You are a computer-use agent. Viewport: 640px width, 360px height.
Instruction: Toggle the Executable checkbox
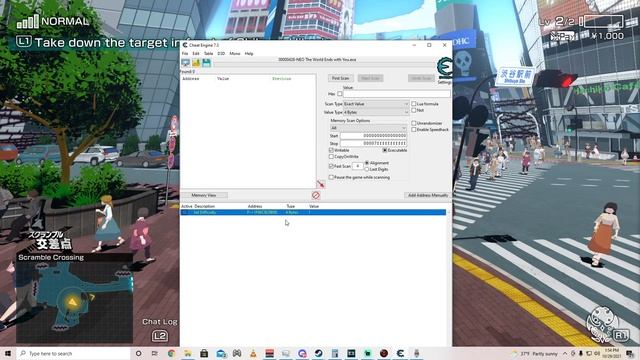384,150
